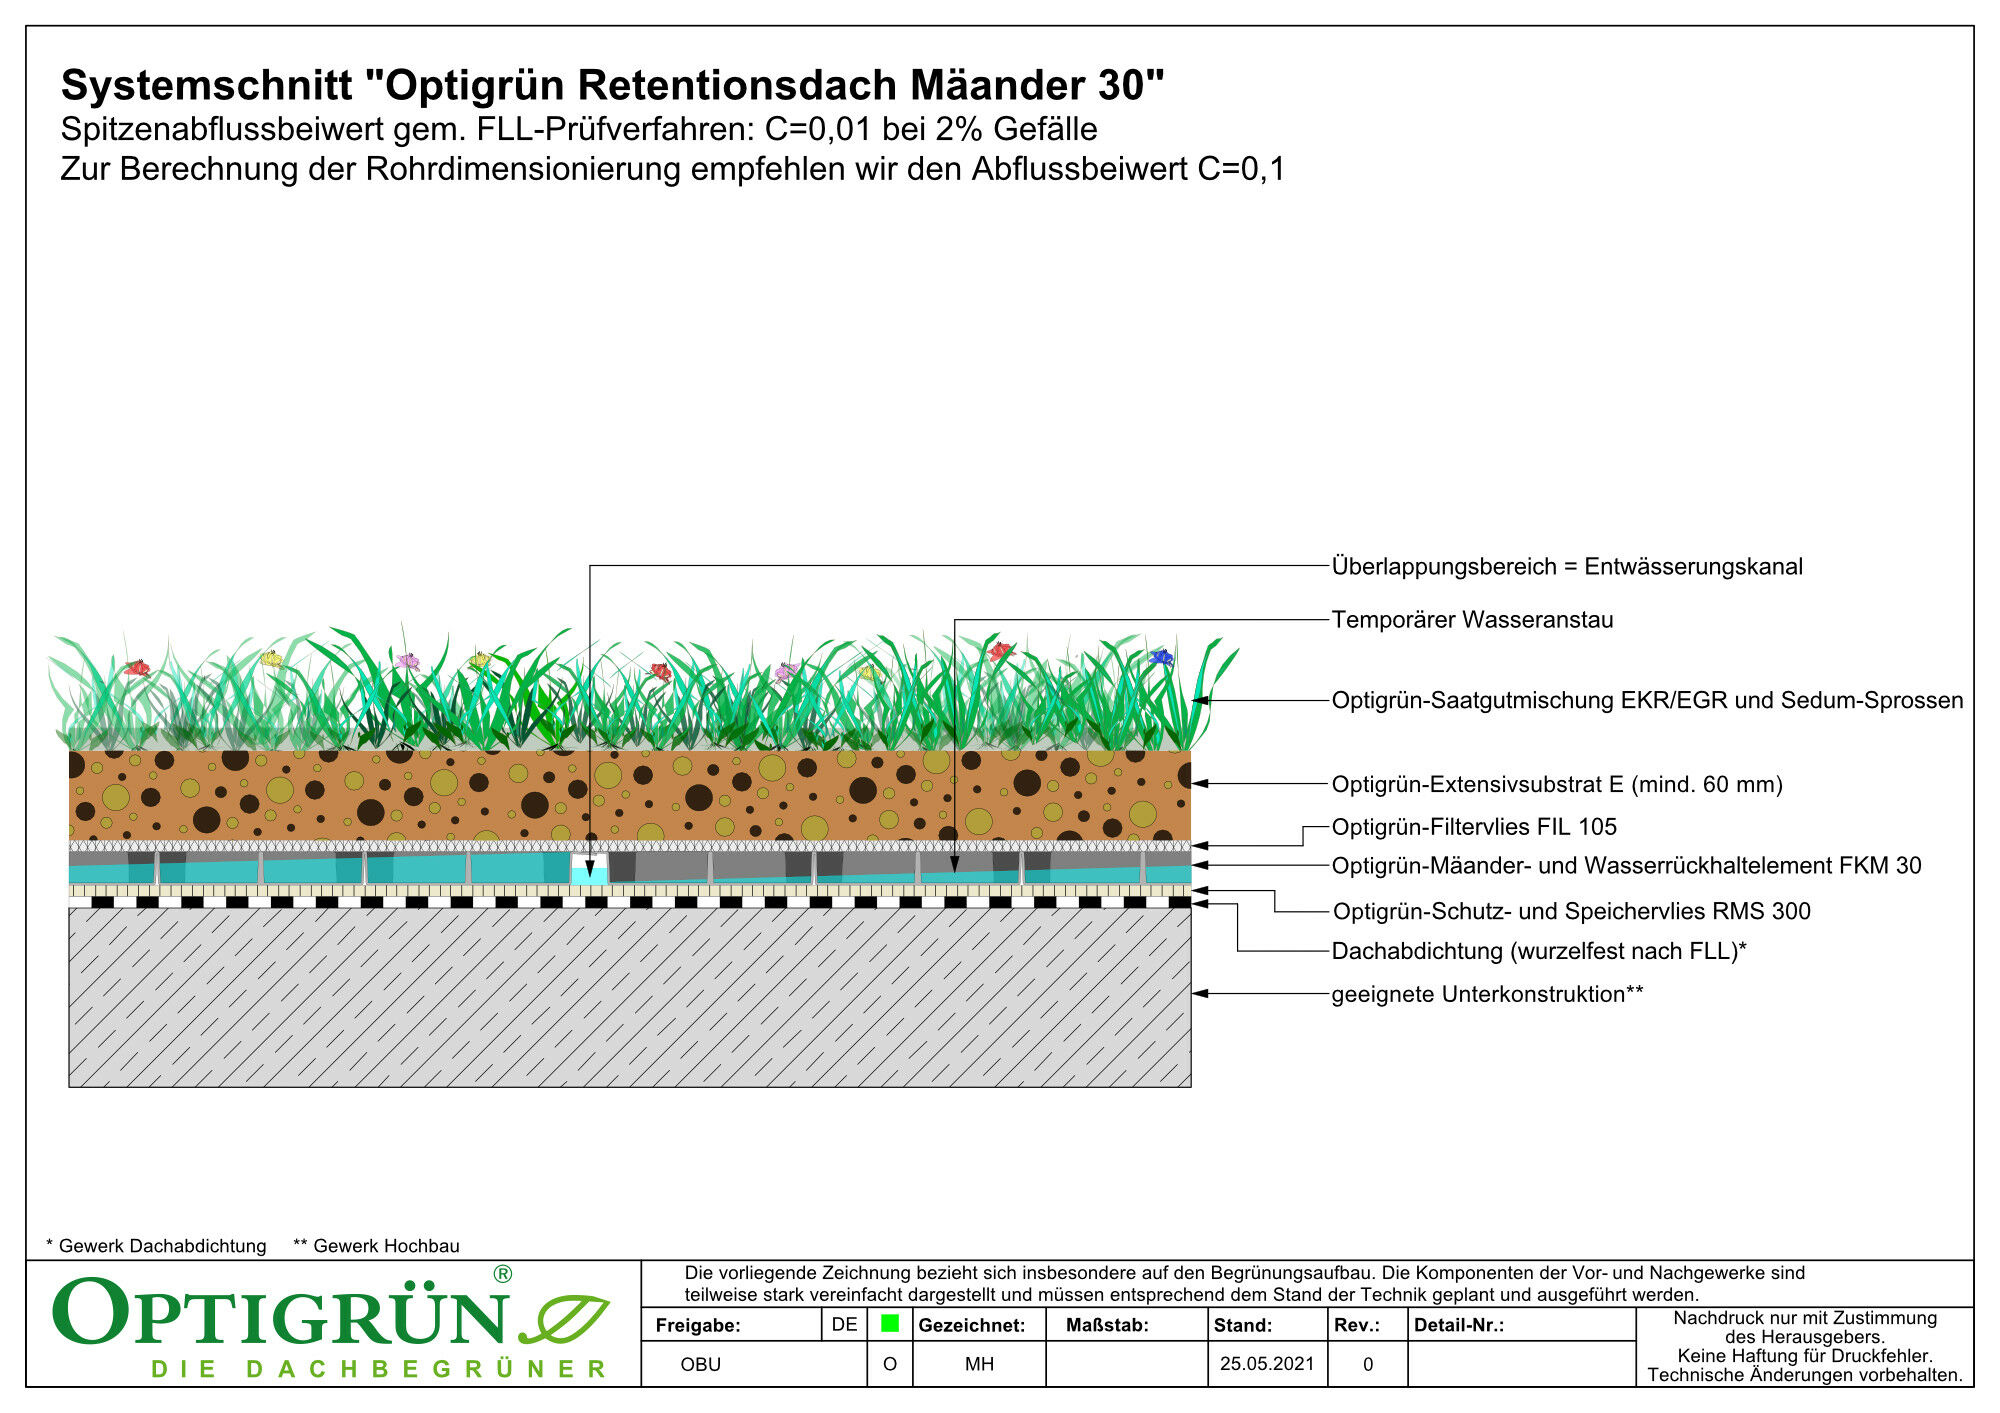The width and height of the screenshot is (2000, 1413).
Task: Click the revision value "0"
Action: [1368, 1365]
